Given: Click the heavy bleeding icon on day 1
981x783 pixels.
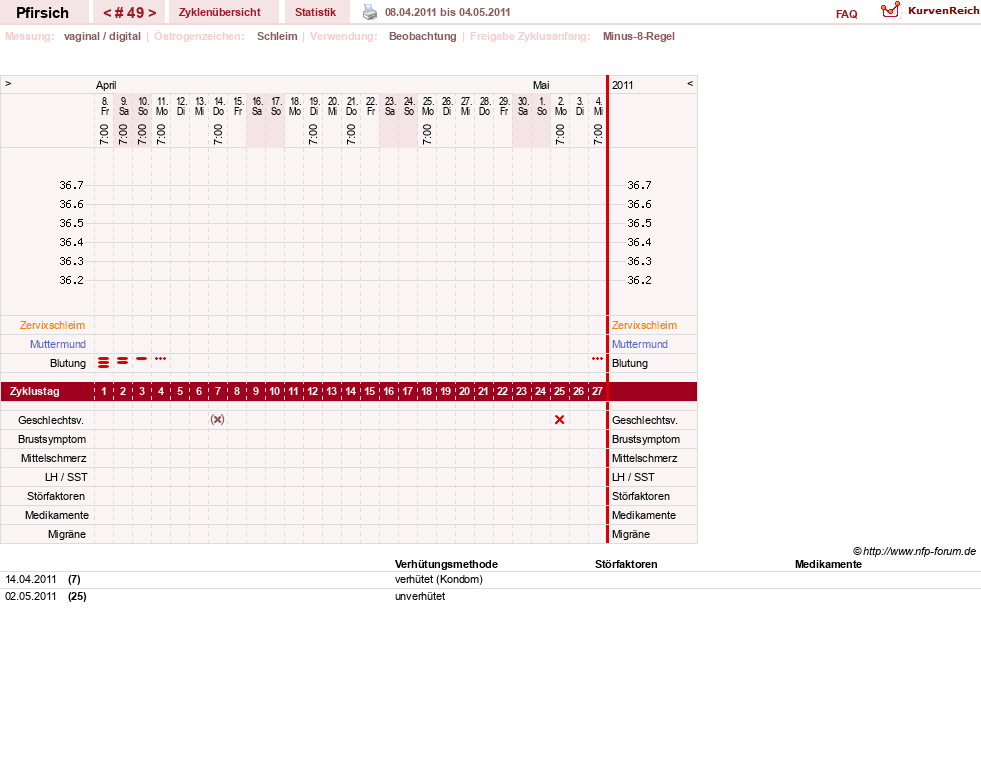Looking at the screenshot, I should (x=103, y=362).
